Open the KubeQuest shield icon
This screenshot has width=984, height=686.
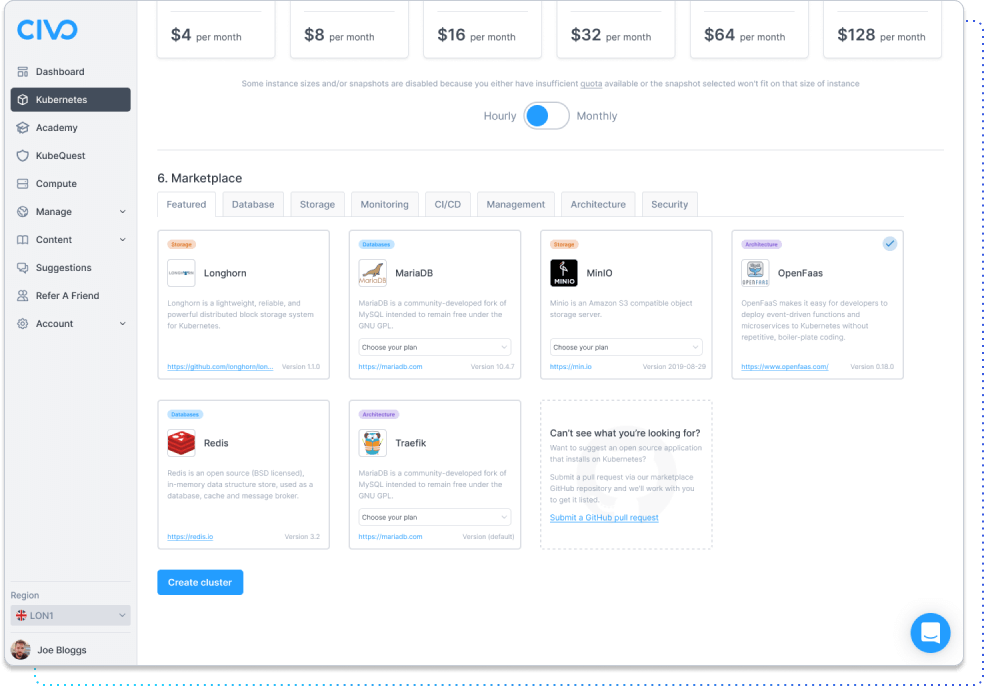tap(23, 156)
